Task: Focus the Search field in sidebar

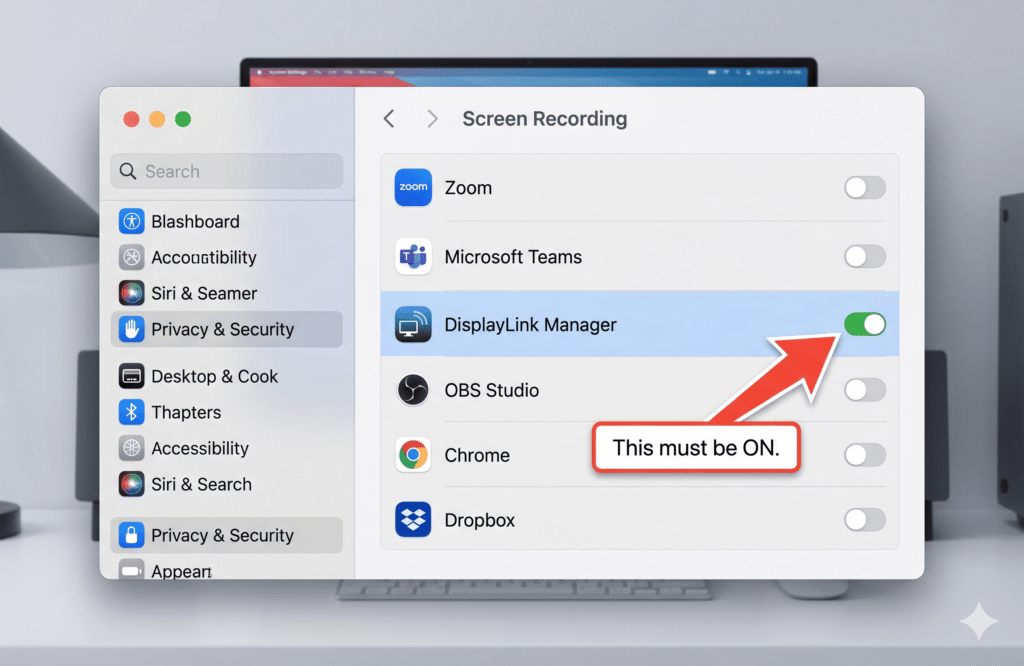Action: [x=227, y=171]
